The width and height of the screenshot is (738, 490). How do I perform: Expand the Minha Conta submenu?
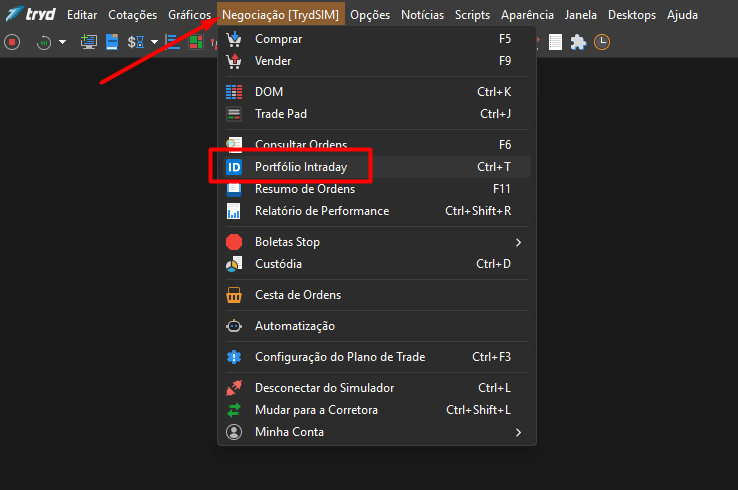tap(377, 432)
